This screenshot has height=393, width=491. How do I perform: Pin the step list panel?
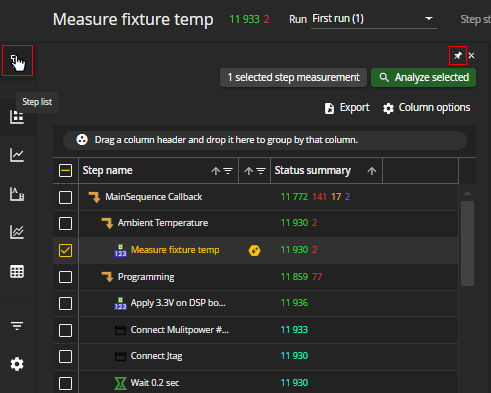pos(458,56)
